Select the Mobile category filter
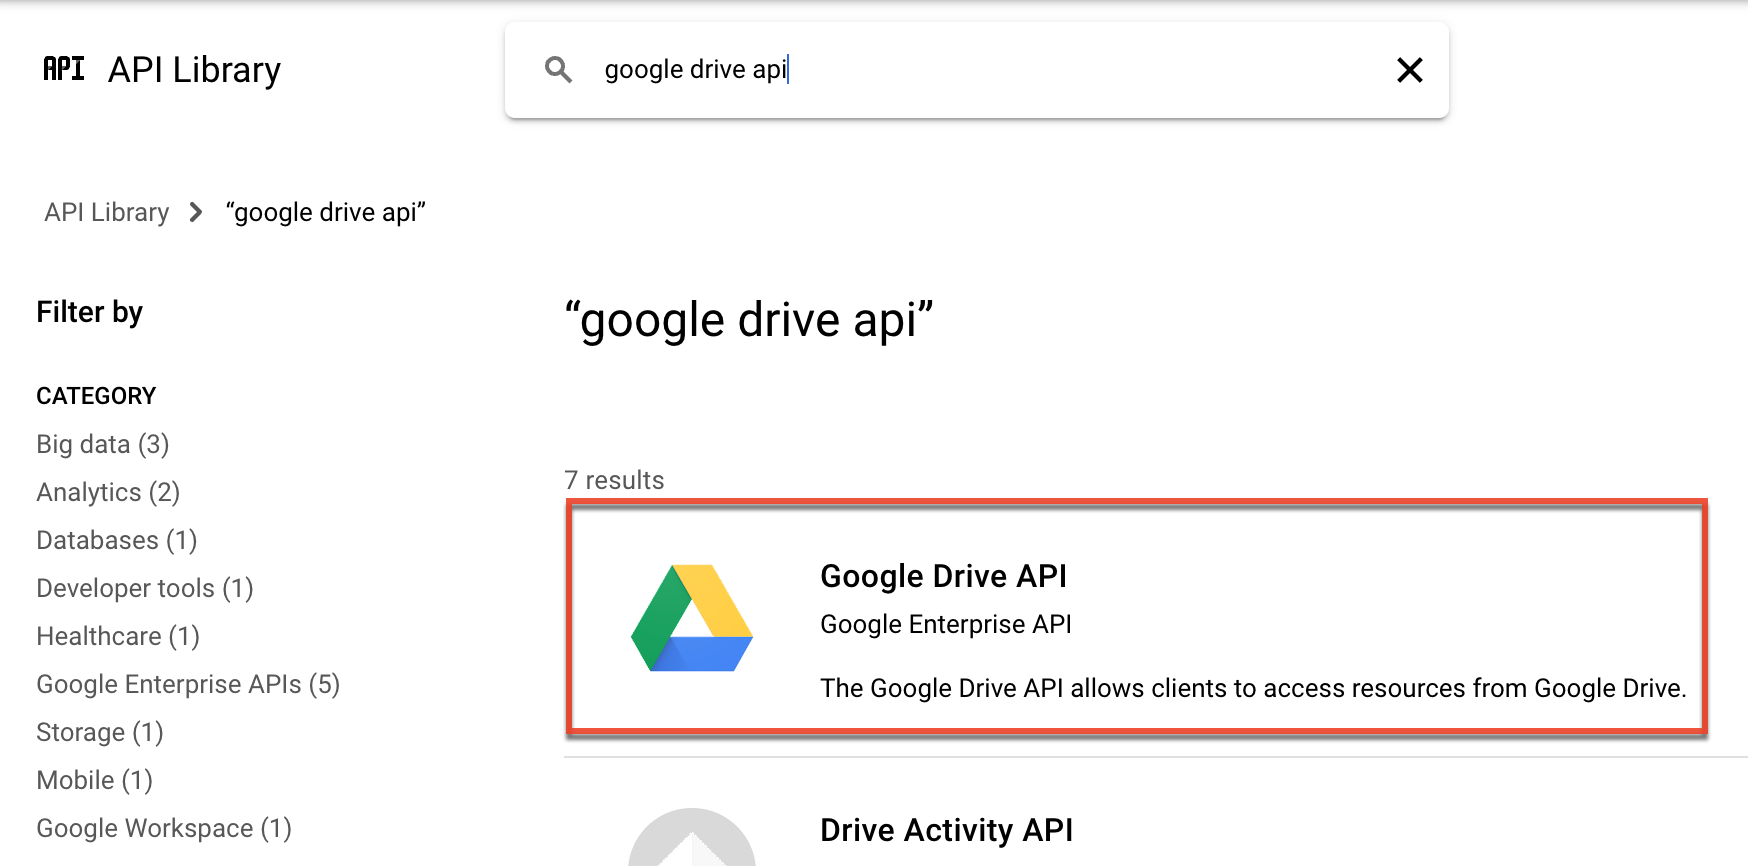The image size is (1748, 866). pos(94,780)
